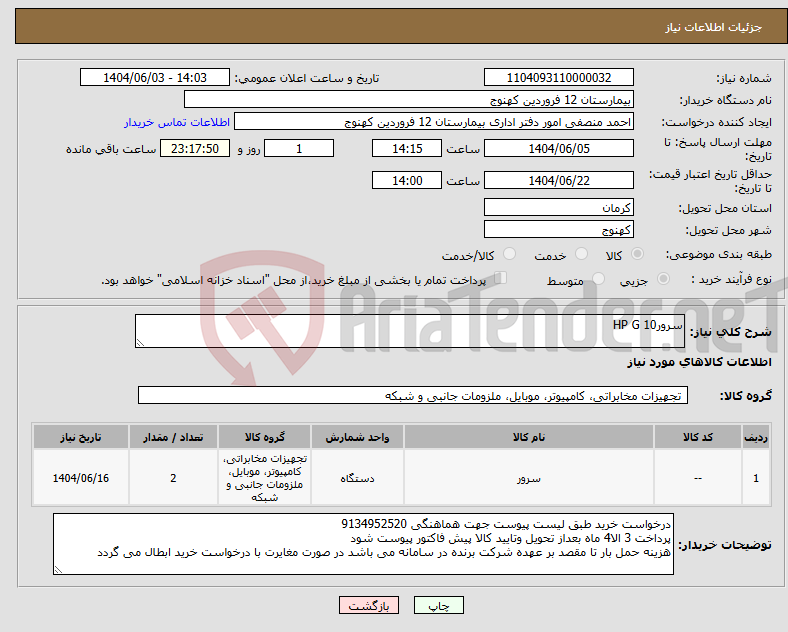The image size is (788, 632).
Task: Click the remaining time field 23:17:50
Action: click(195, 149)
